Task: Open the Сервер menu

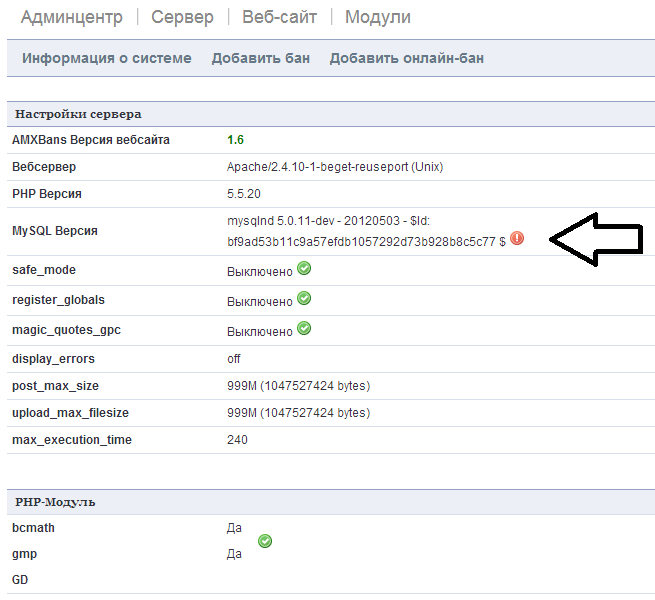Action: pyautogui.click(x=182, y=17)
